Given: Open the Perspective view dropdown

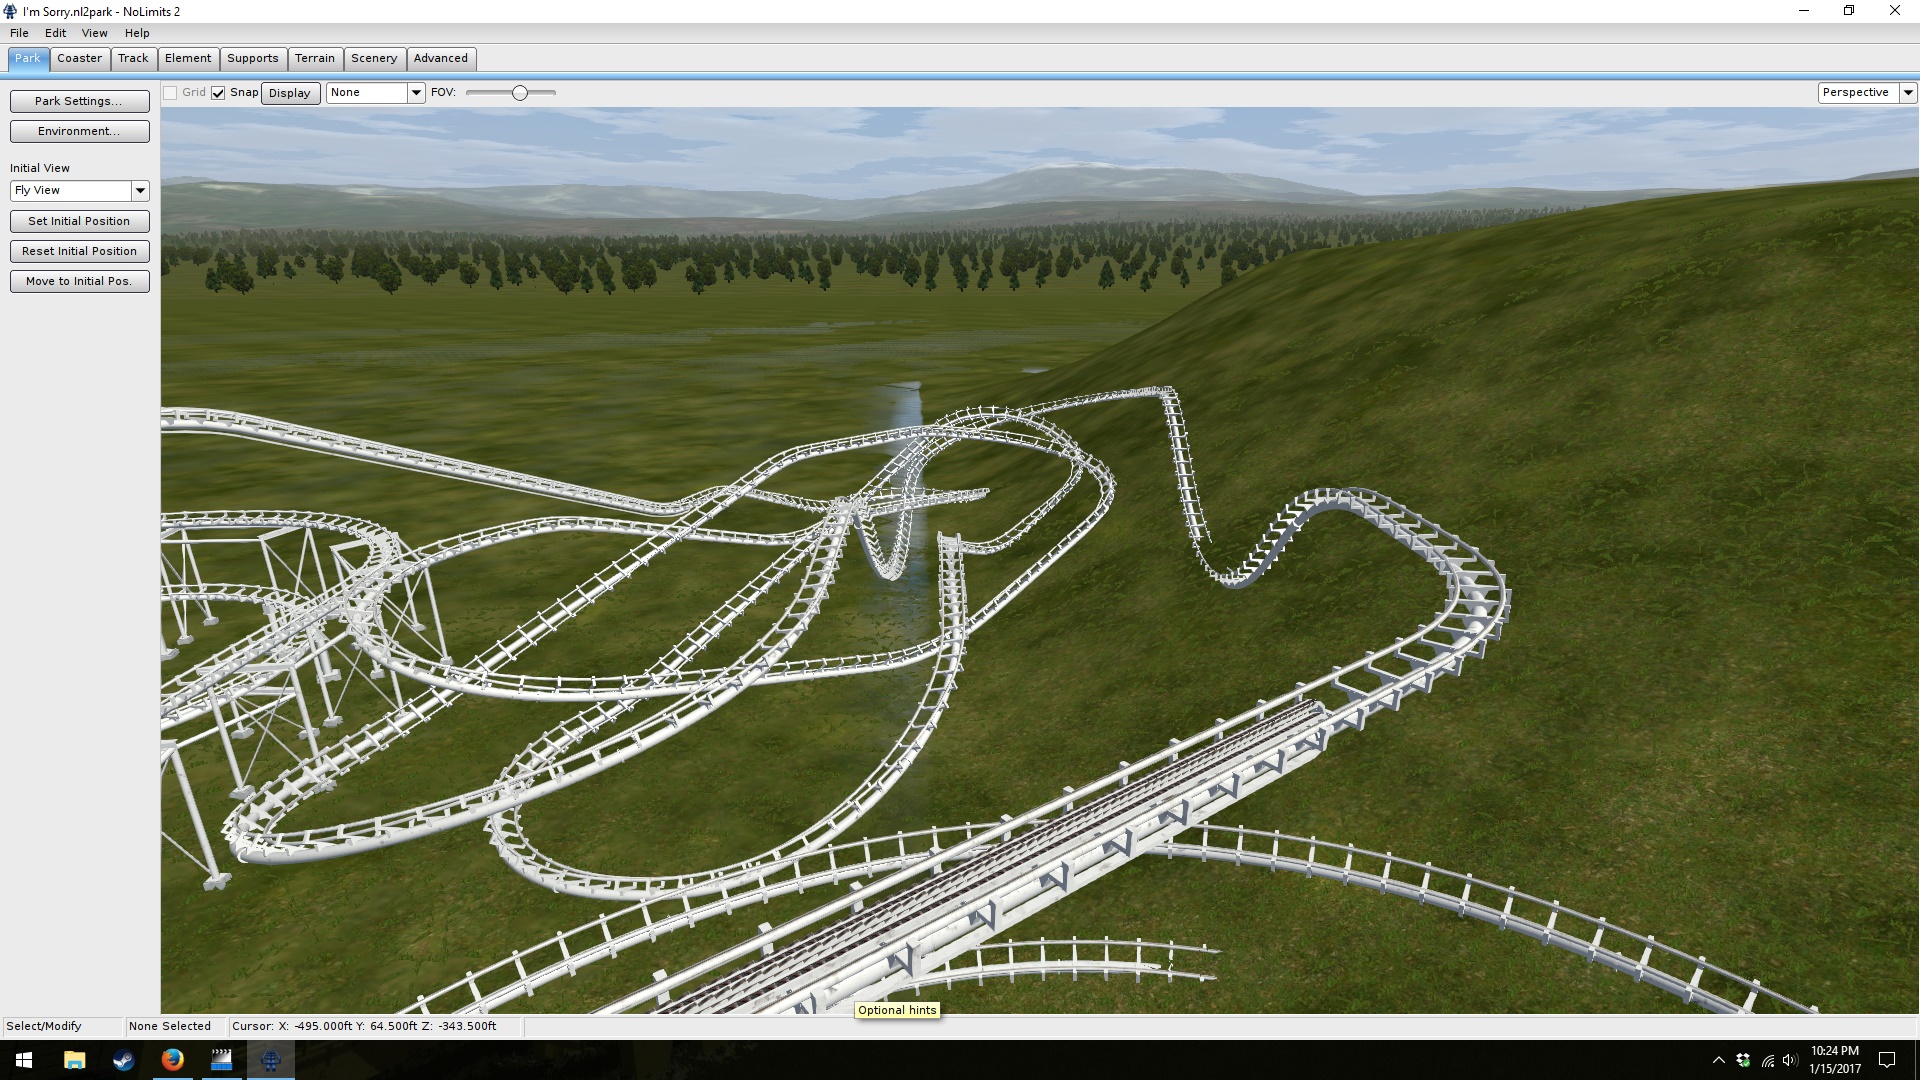Looking at the screenshot, I should click(1907, 92).
